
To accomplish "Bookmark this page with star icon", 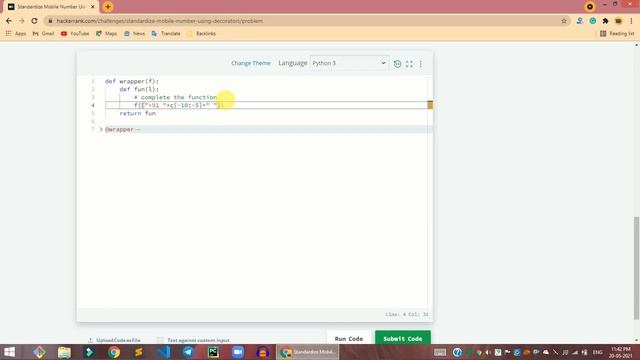I will pos(564,21).
